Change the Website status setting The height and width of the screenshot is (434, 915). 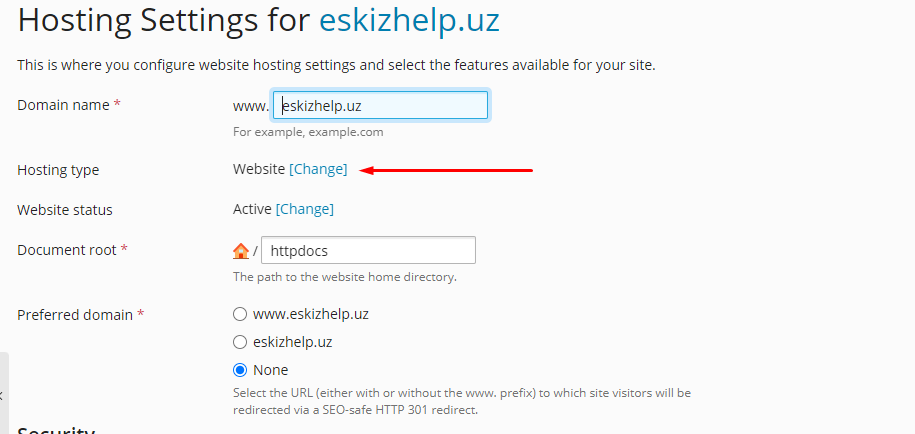[305, 210]
